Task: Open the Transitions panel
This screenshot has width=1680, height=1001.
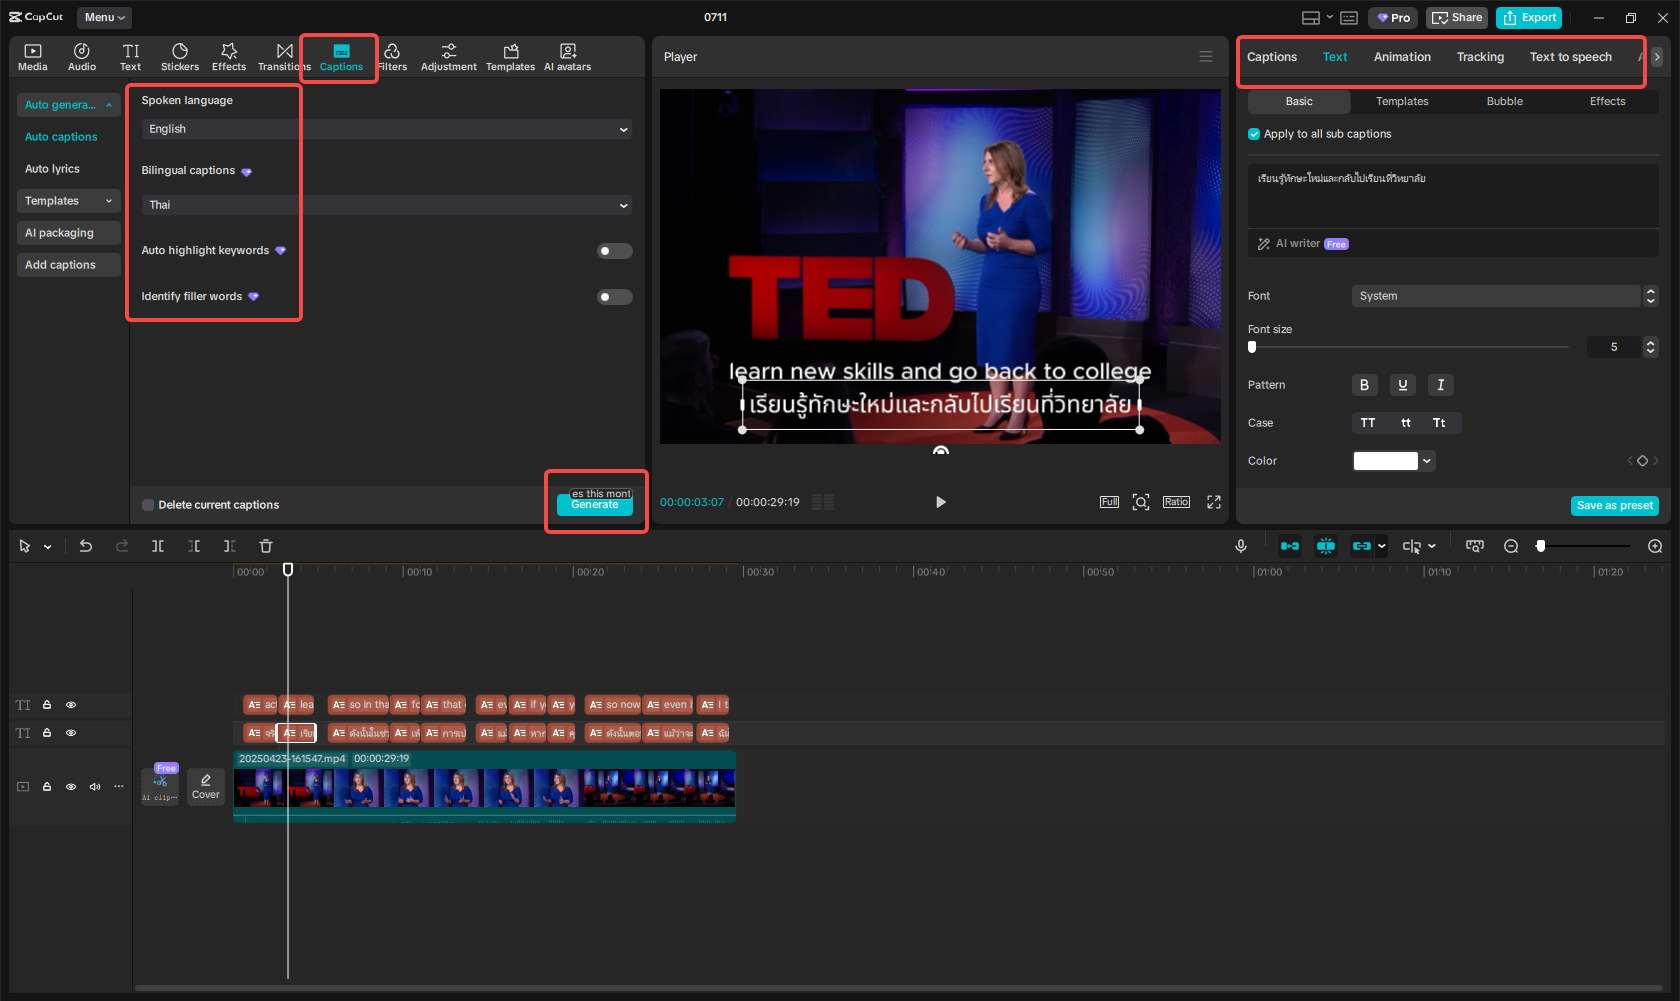Action: (x=284, y=55)
